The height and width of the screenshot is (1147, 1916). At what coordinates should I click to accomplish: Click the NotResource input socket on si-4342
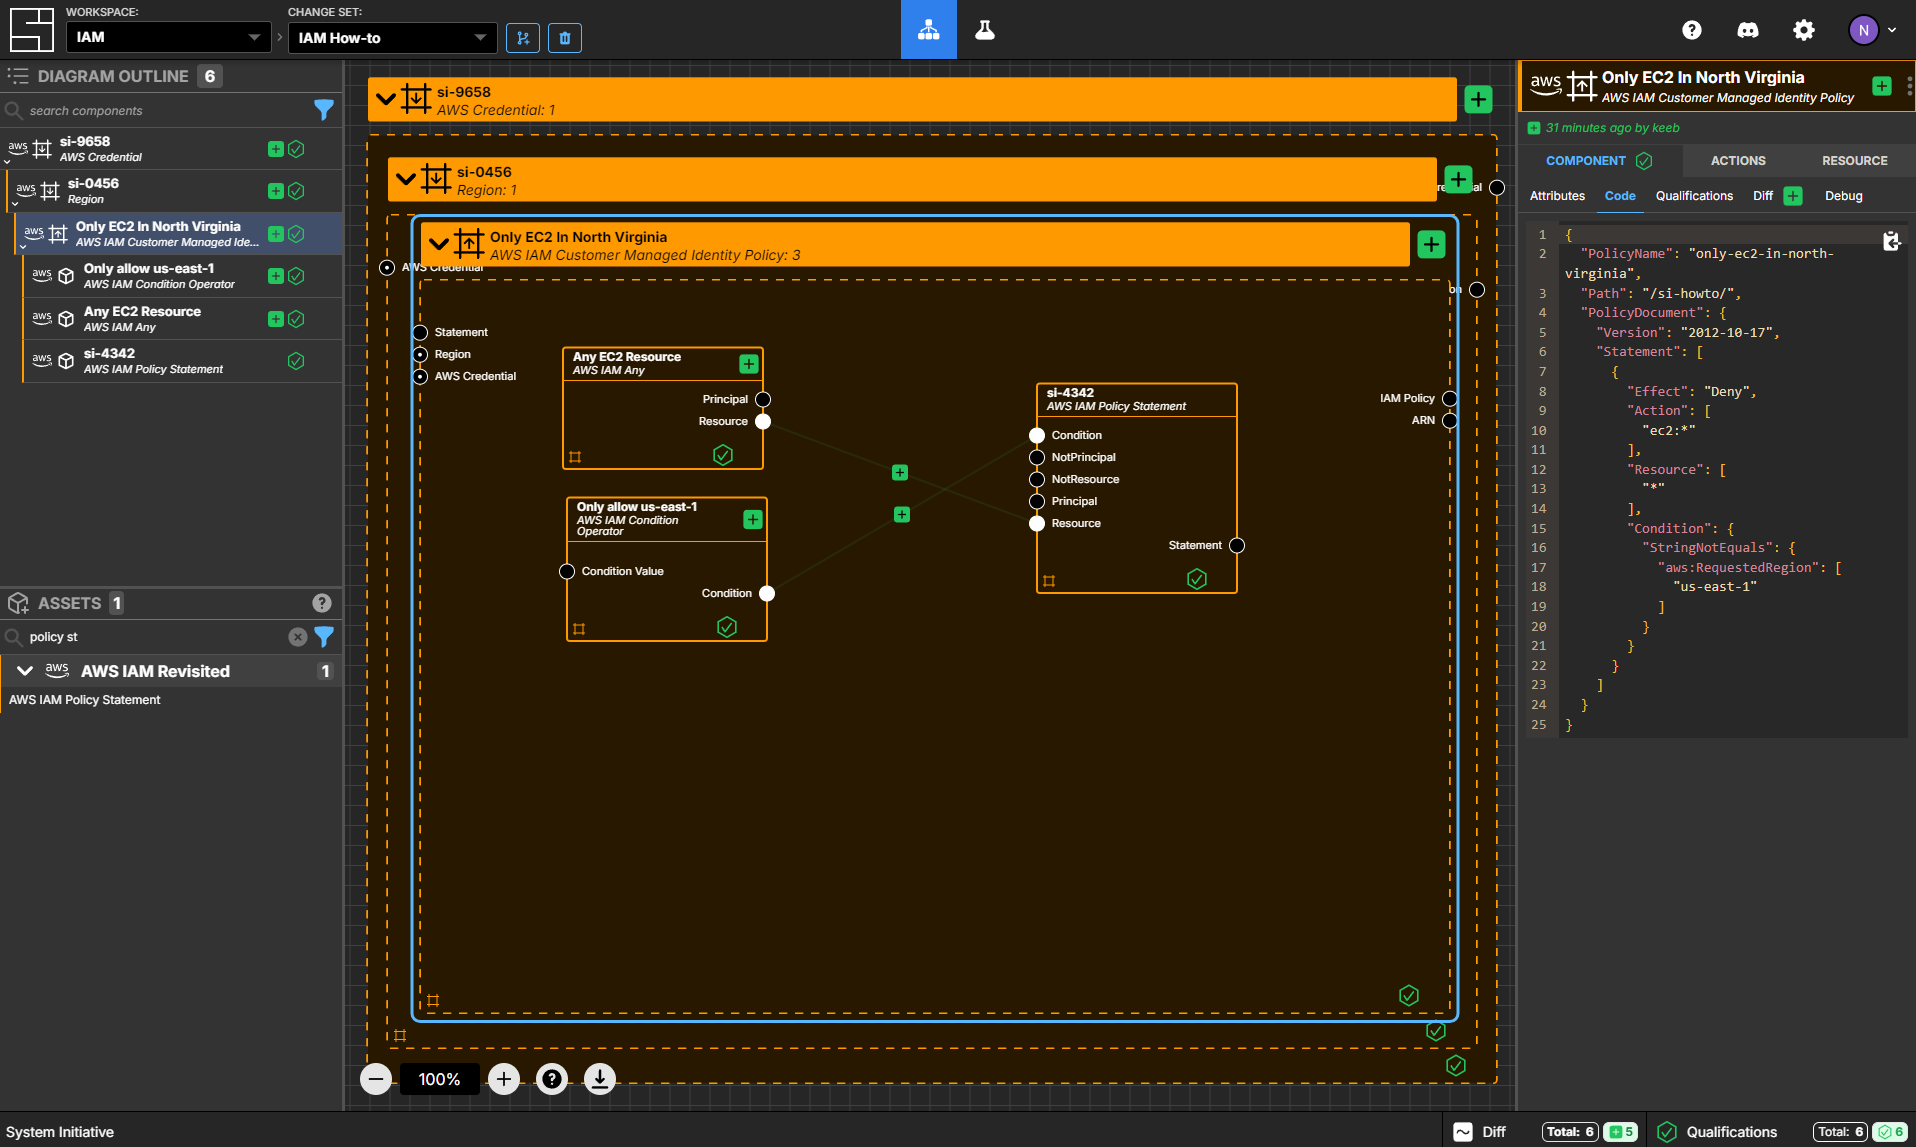tap(1037, 479)
